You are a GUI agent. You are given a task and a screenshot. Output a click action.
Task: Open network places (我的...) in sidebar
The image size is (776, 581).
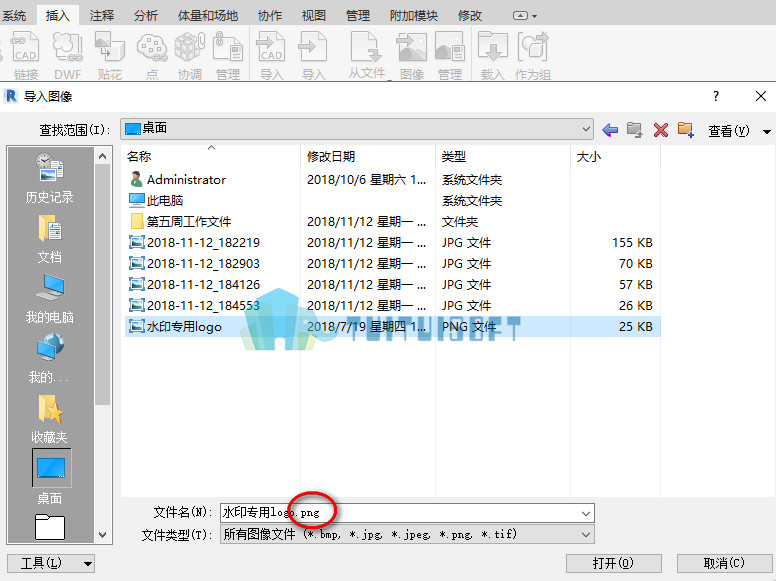coord(49,359)
